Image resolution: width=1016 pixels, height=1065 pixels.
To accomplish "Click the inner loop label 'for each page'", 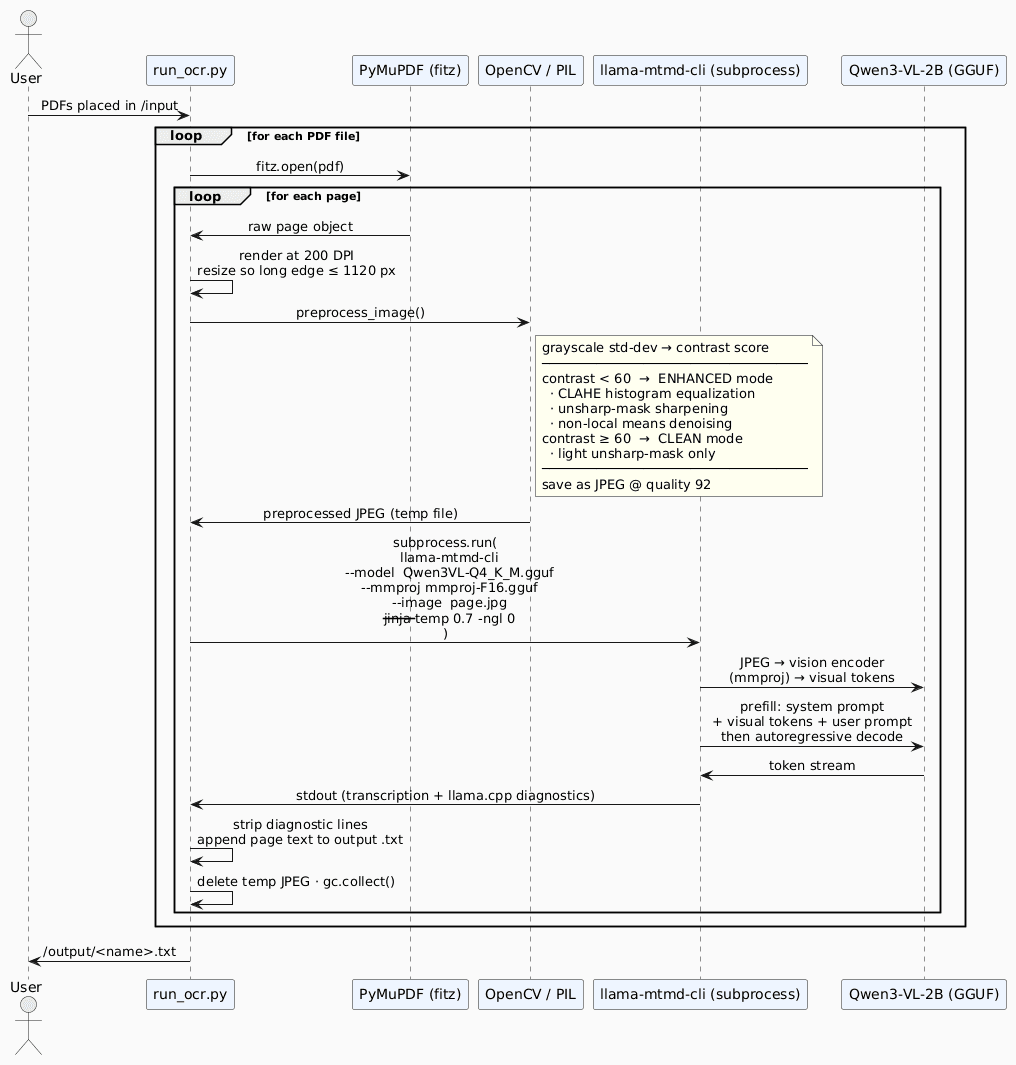I will coord(313,196).
